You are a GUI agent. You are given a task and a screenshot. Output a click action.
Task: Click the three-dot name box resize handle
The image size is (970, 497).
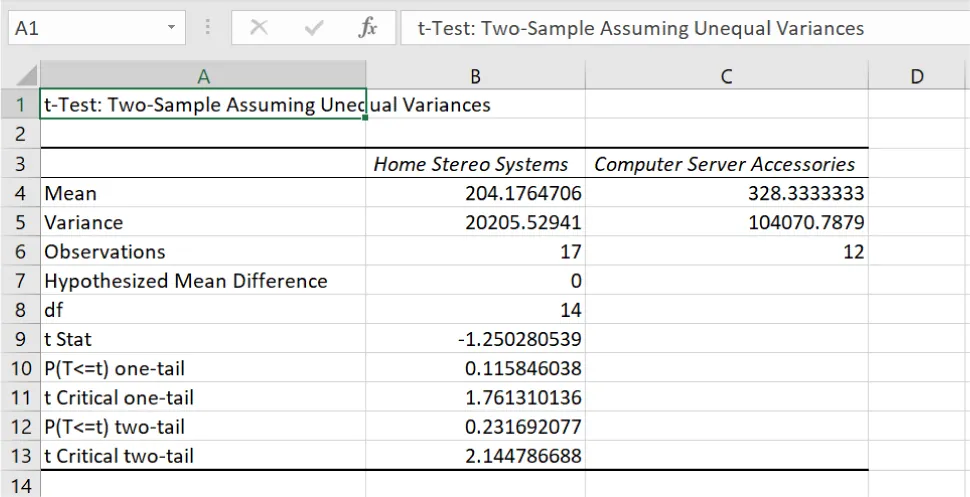(x=208, y=28)
